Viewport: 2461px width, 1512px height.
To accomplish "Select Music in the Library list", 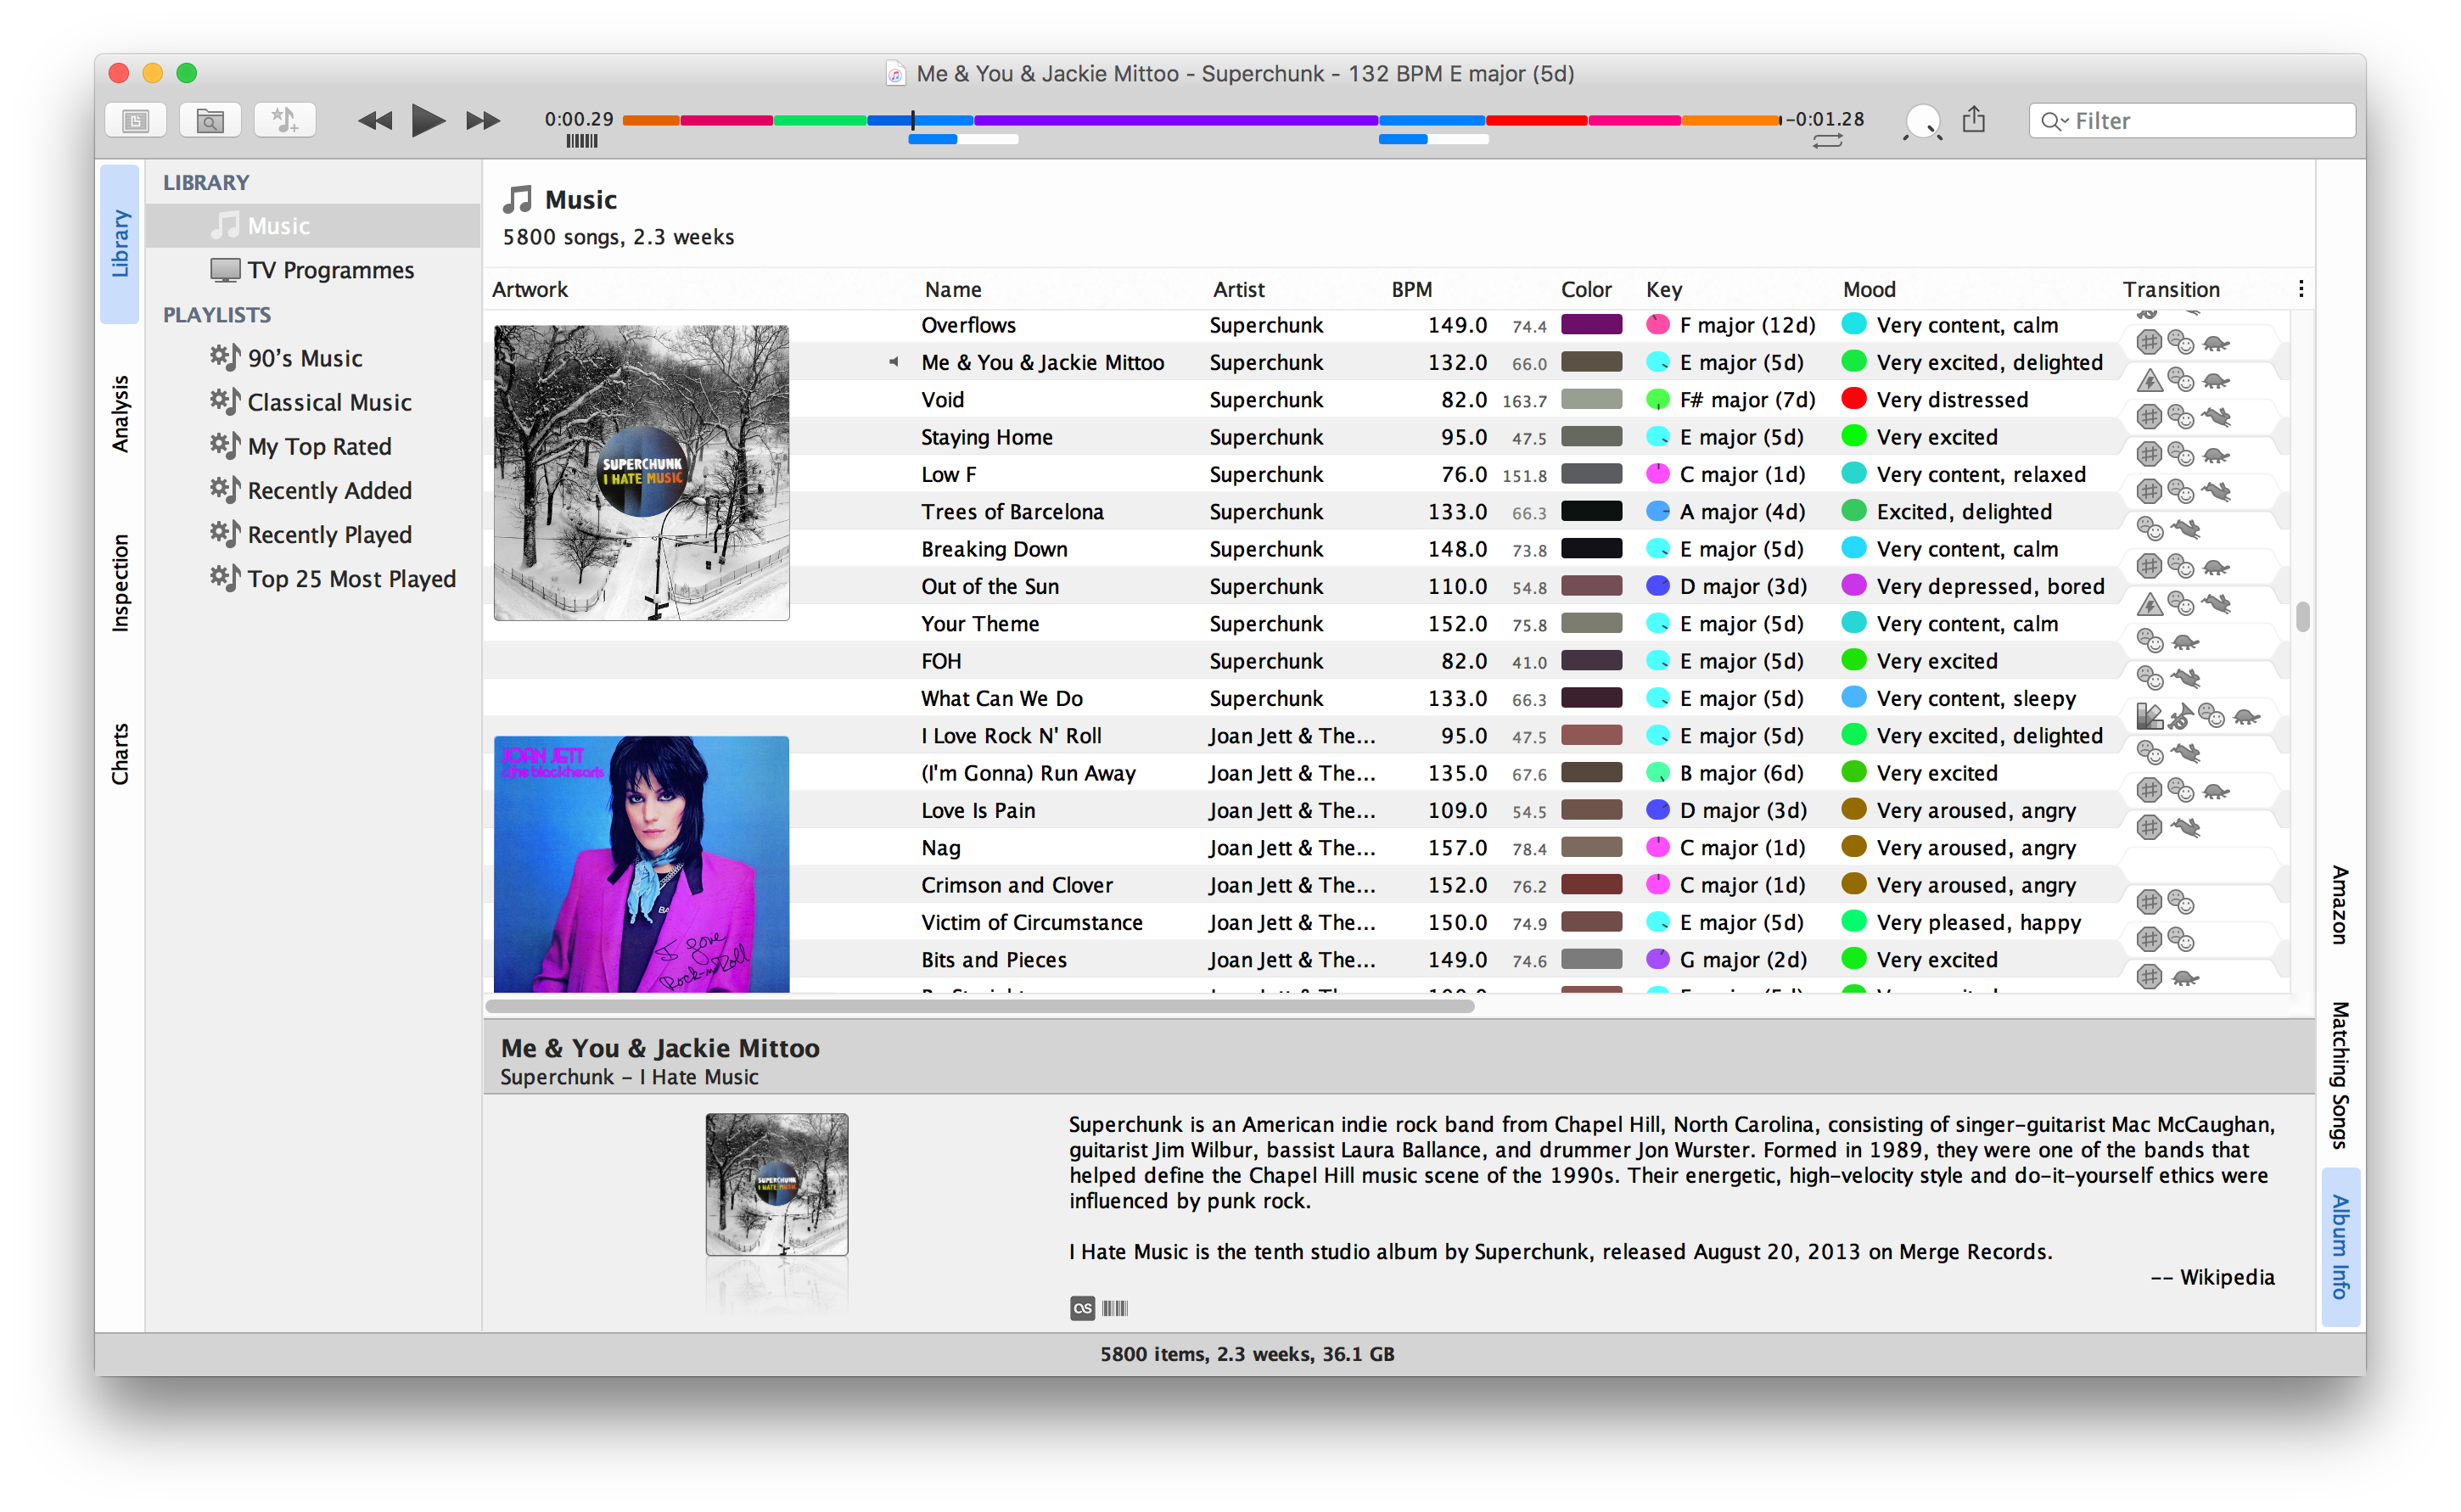I will click(x=313, y=226).
